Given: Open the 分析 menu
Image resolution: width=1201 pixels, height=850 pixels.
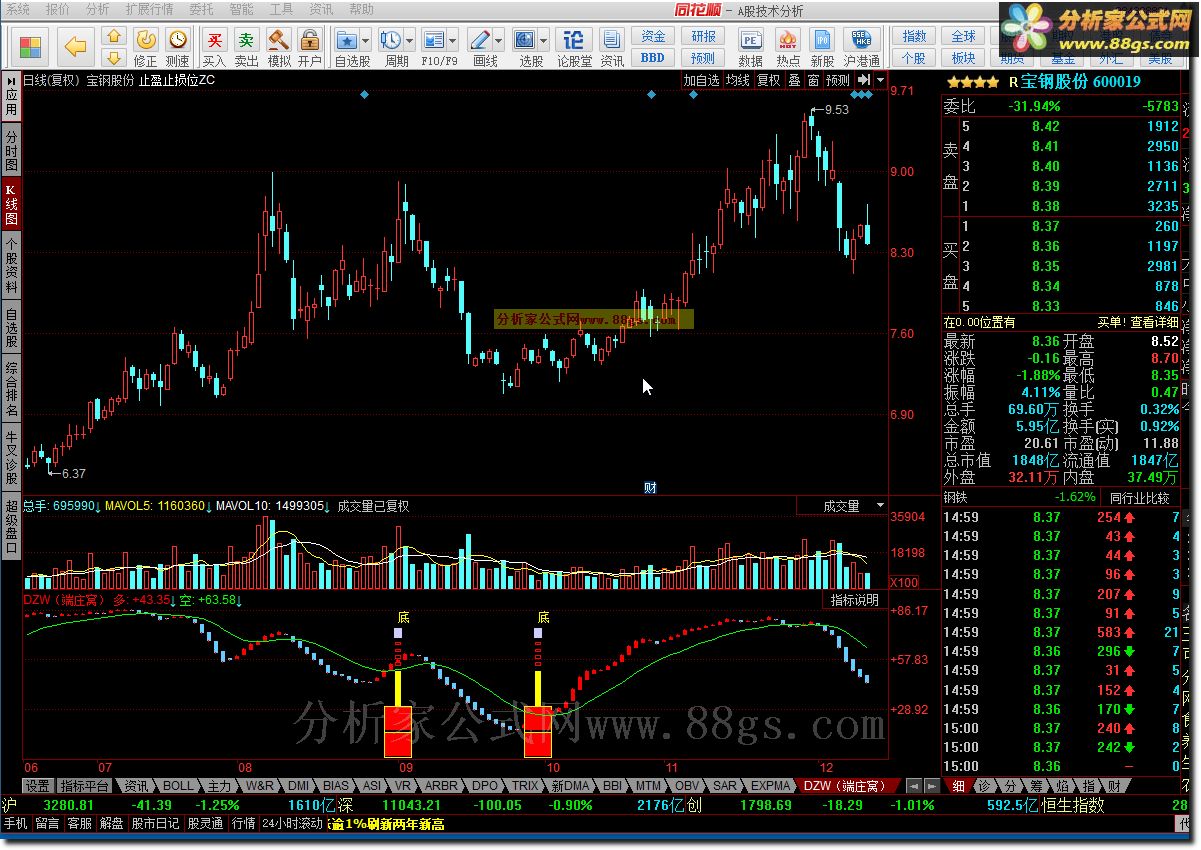Looking at the screenshot, I should (x=97, y=8).
